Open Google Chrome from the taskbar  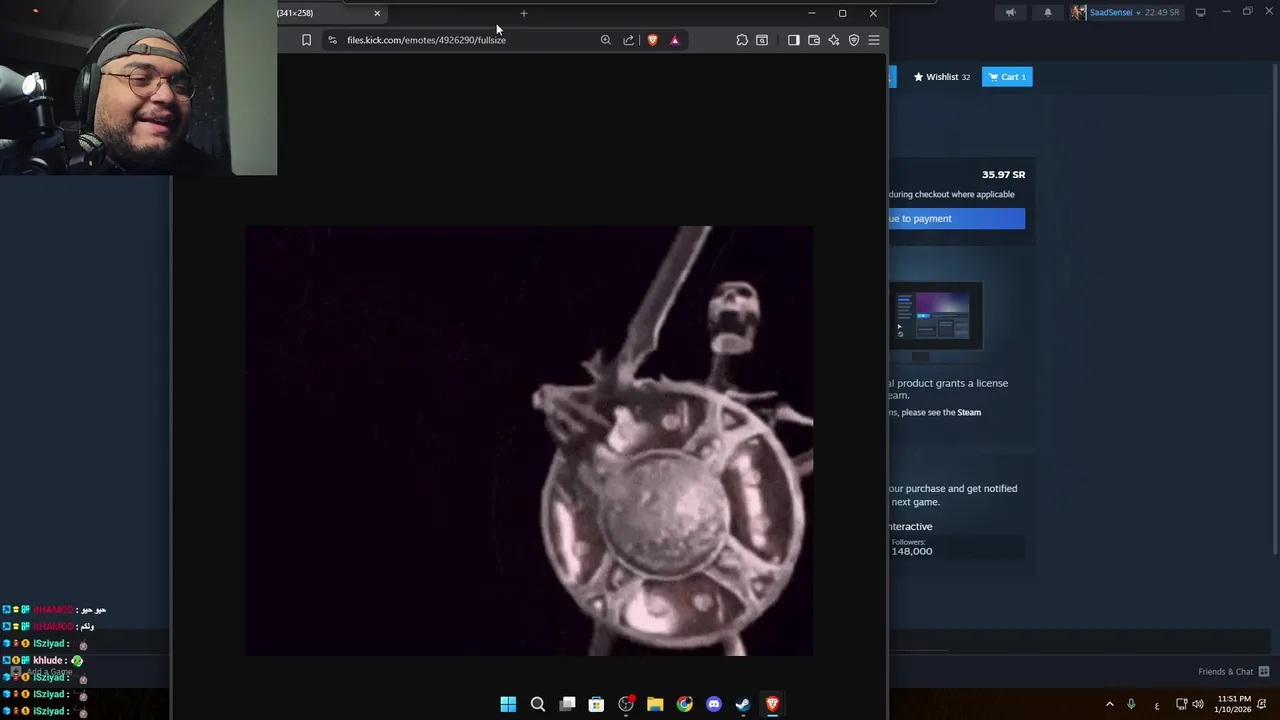(x=684, y=704)
